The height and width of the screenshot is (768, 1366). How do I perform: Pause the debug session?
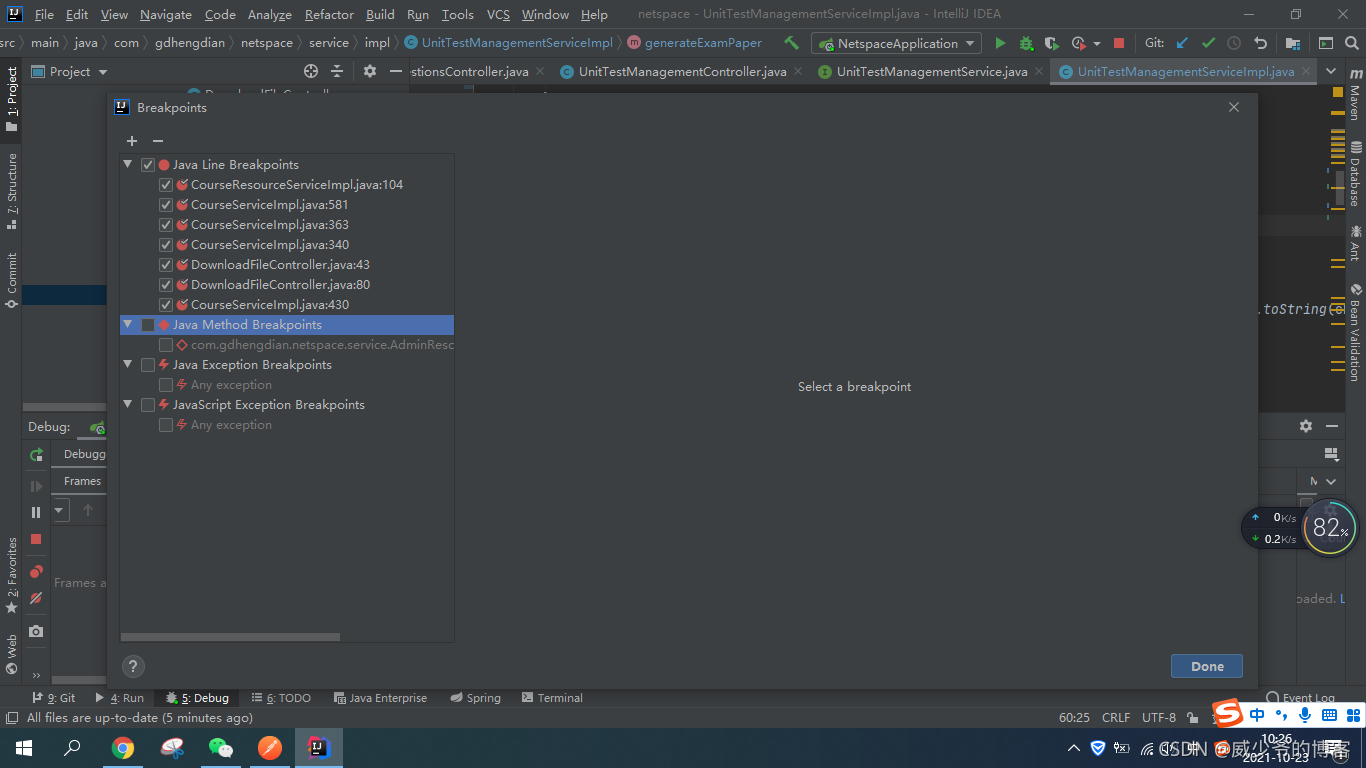pos(34,510)
